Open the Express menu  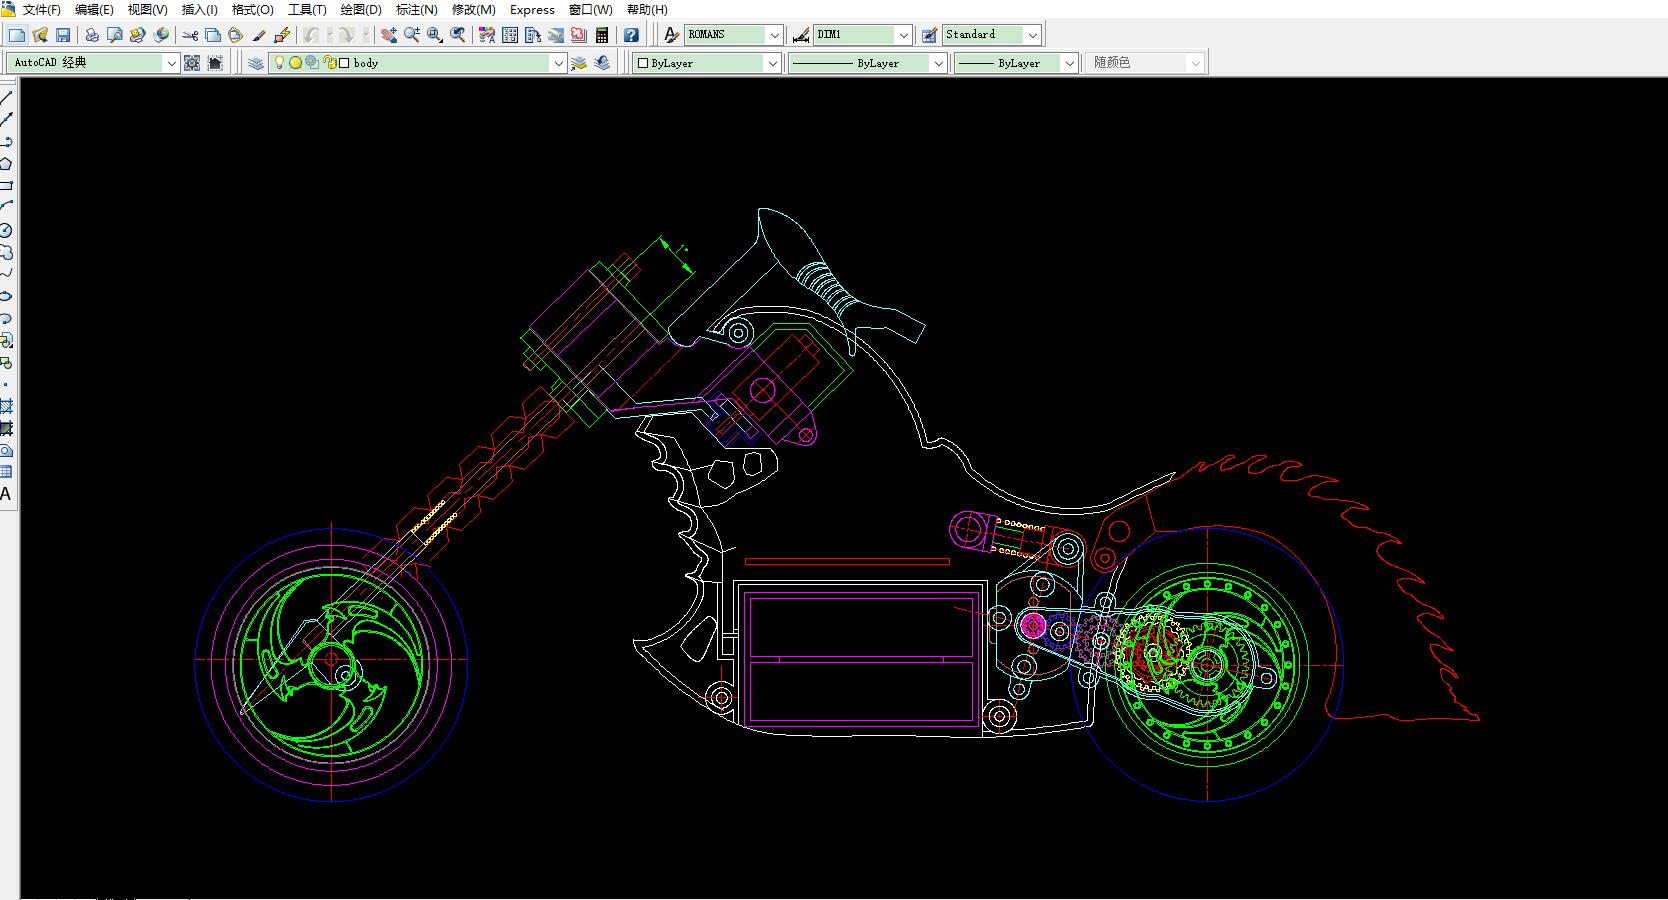(531, 10)
